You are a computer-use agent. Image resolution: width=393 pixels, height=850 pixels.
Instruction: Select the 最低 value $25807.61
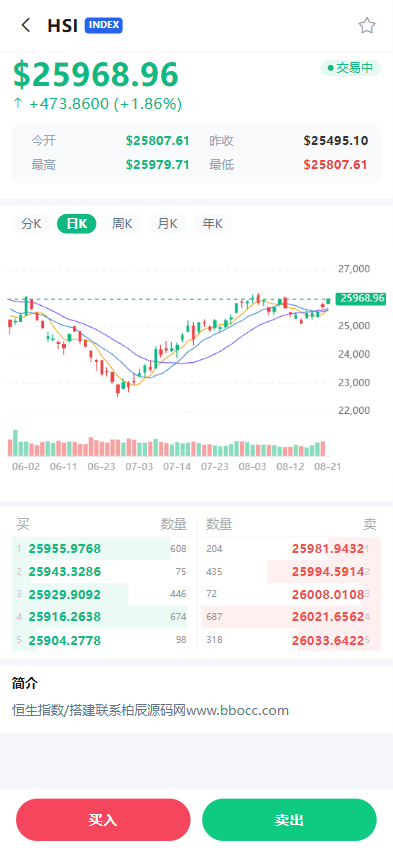(336, 165)
